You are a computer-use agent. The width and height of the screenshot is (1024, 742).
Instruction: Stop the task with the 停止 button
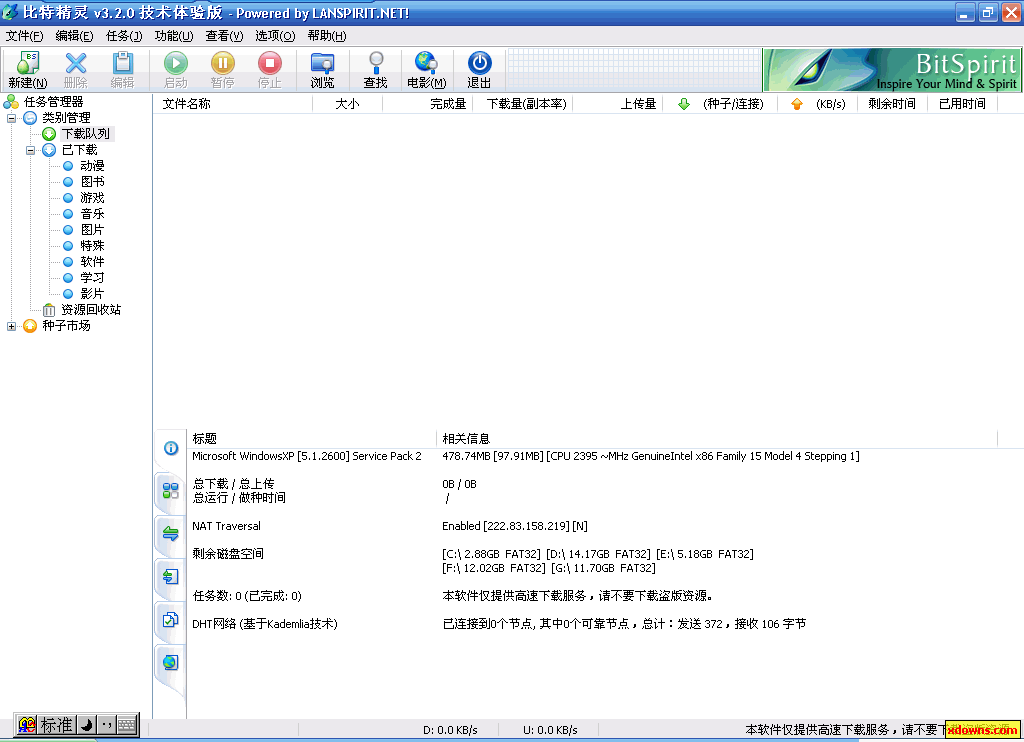click(x=270, y=69)
